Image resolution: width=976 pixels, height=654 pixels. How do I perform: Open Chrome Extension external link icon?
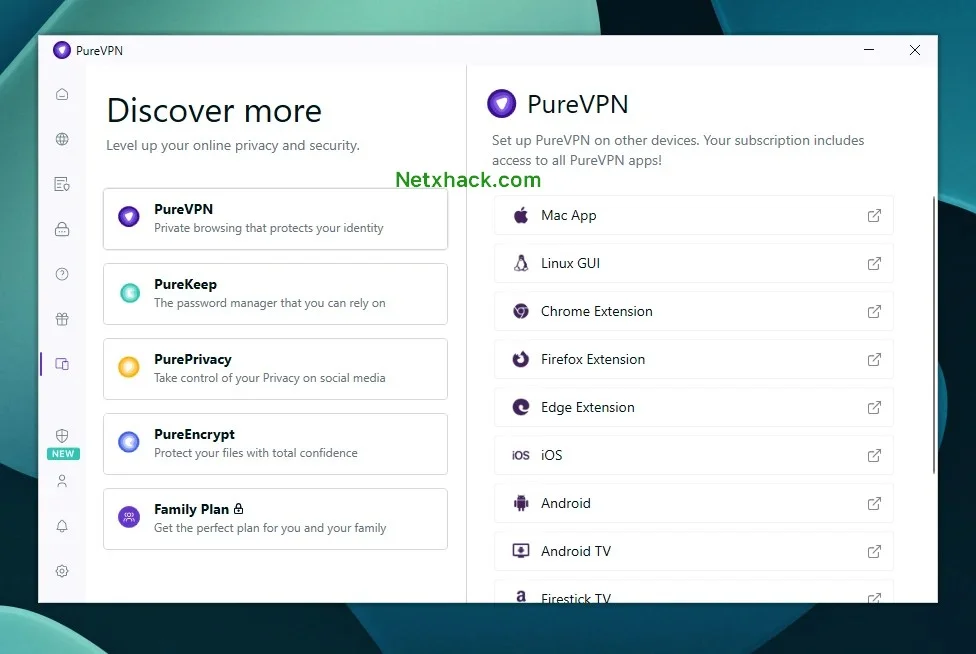[874, 311]
